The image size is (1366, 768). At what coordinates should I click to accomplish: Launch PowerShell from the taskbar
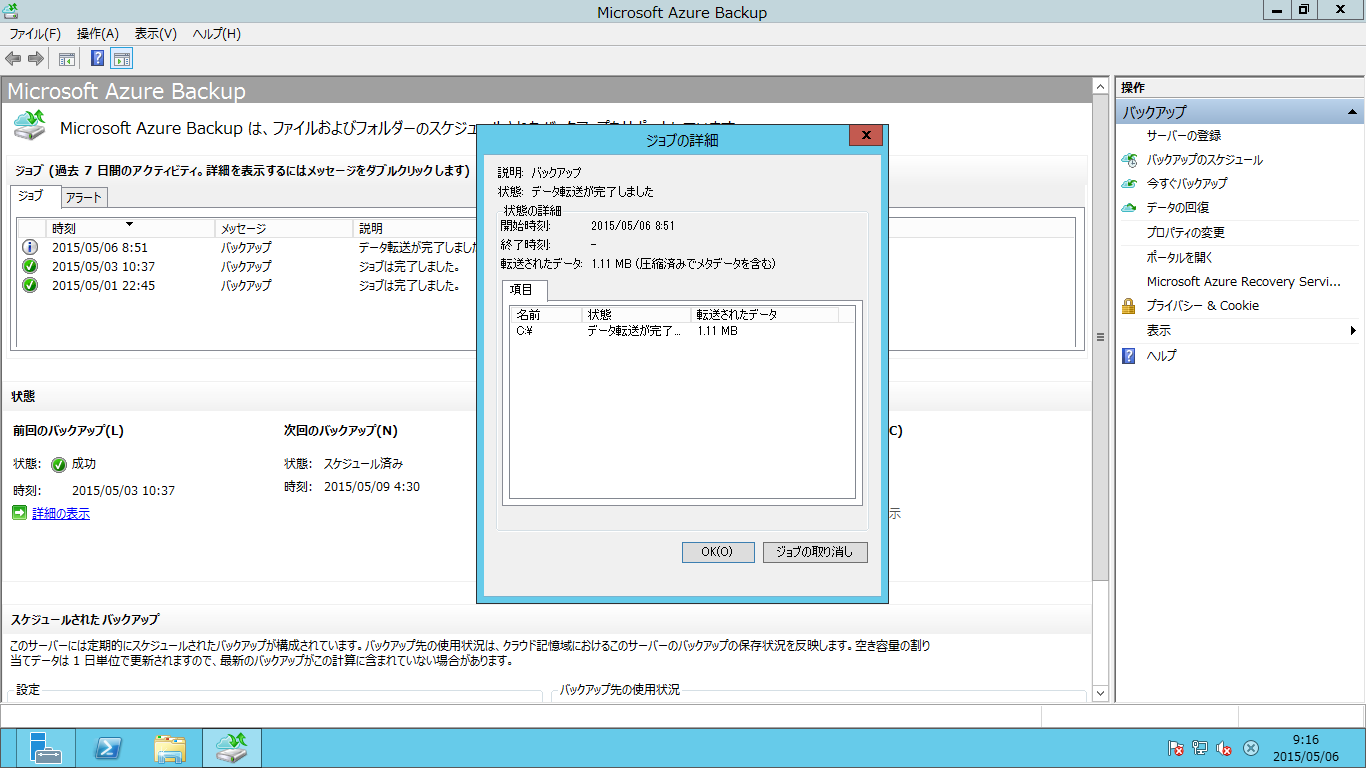click(x=108, y=748)
